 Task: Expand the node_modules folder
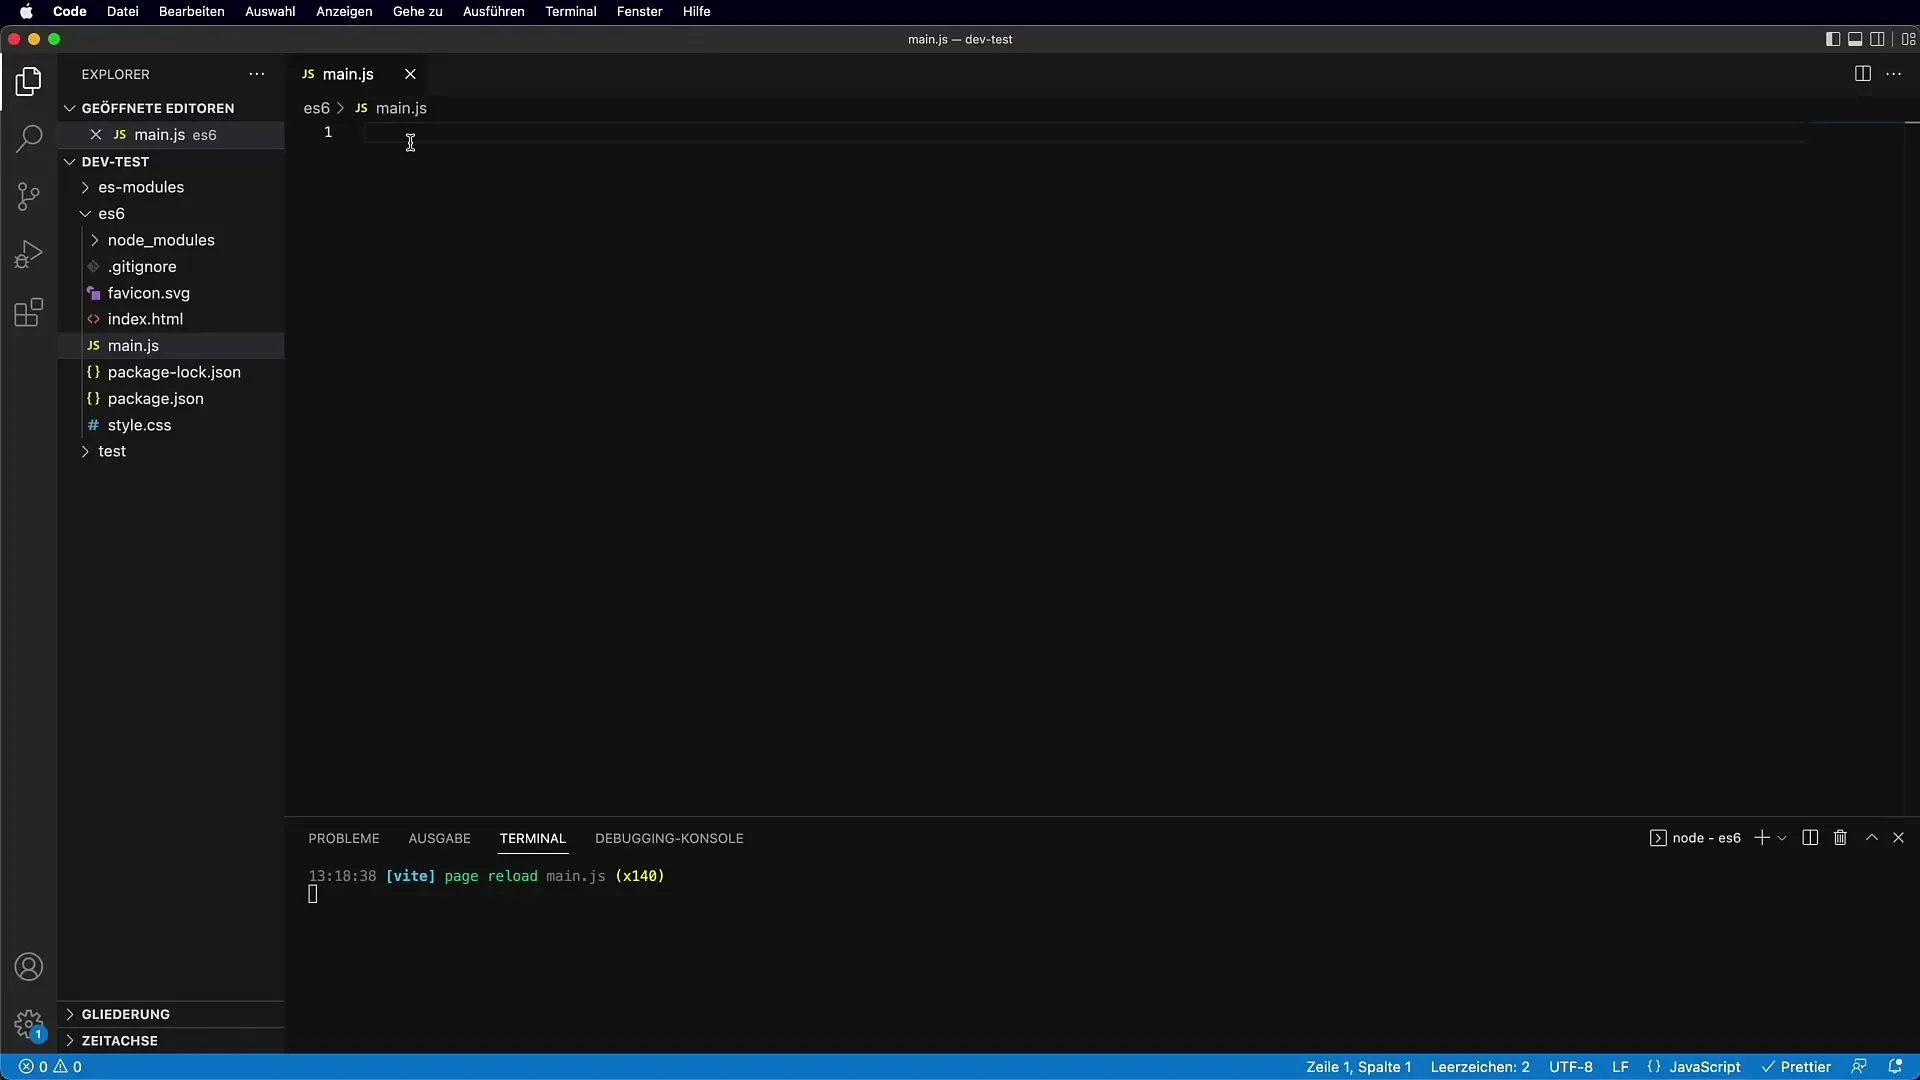click(171, 240)
